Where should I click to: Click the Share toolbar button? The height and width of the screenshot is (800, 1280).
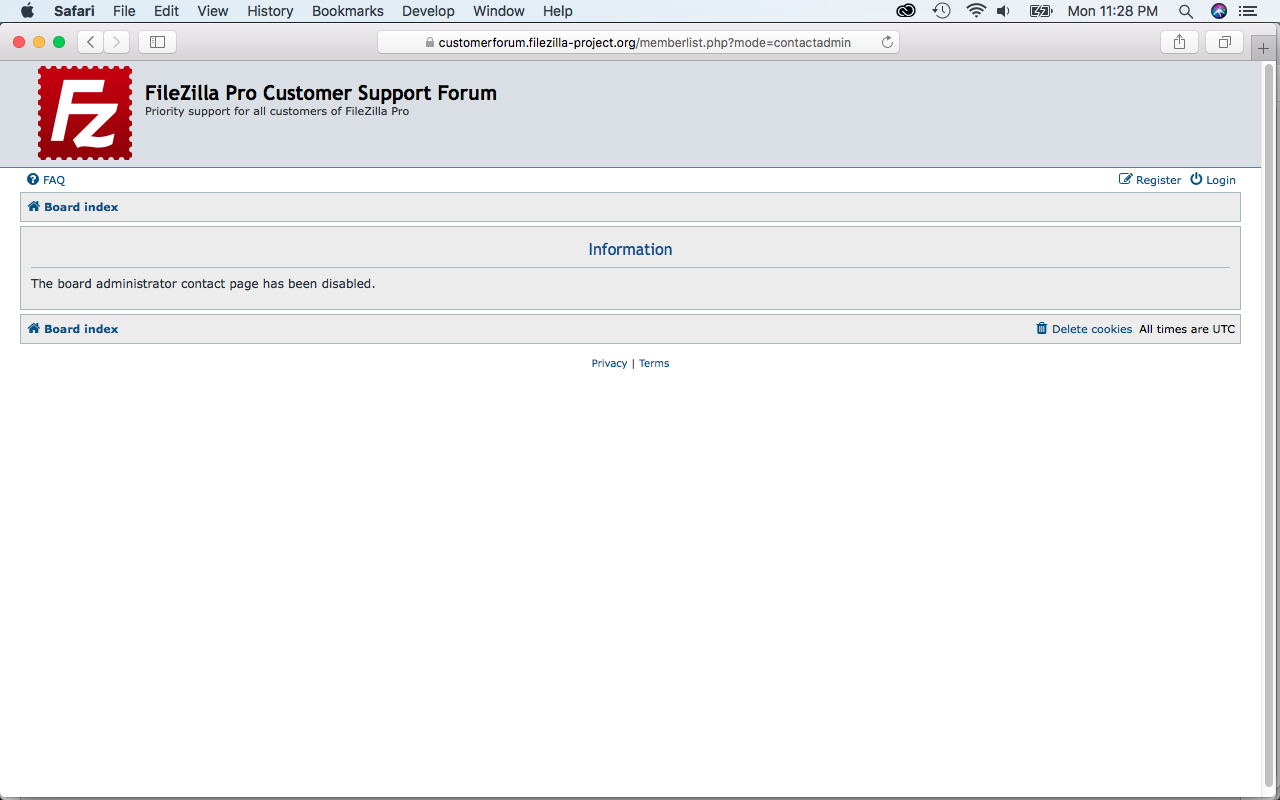tap(1179, 42)
